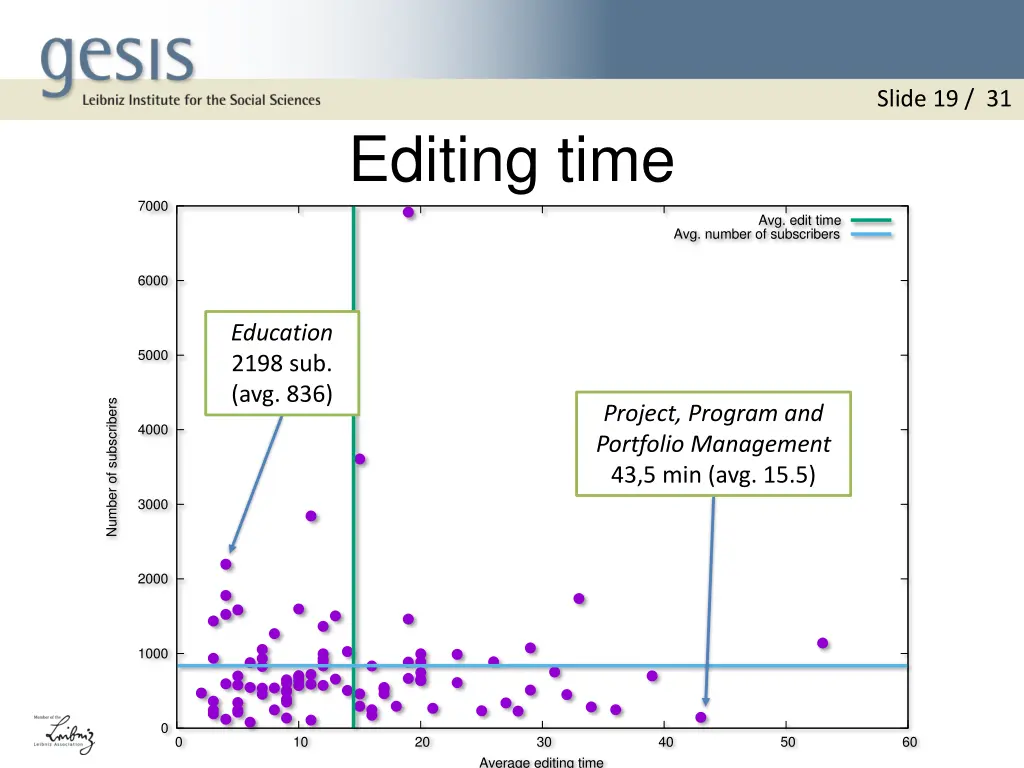1024x768 pixels.
Task: Click the Education annotation box
Action: coord(282,363)
